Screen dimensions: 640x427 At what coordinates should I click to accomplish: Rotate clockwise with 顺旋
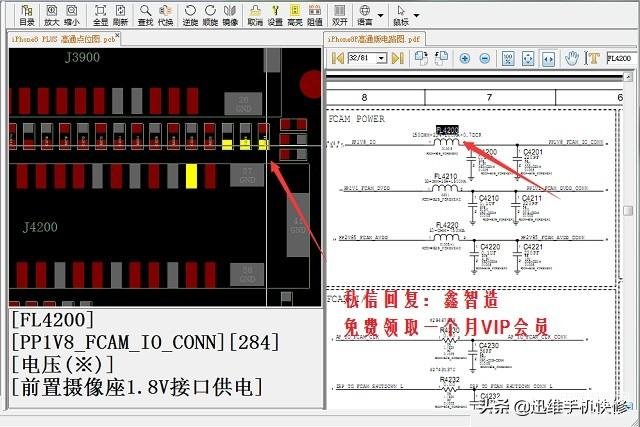[210, 16]
